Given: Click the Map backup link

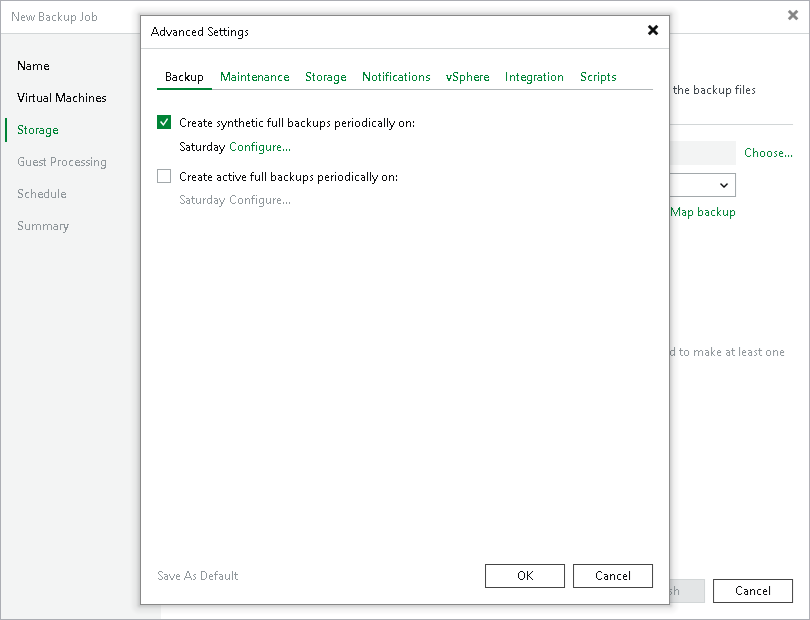Looking at the screenshot, I should point(703,212).
